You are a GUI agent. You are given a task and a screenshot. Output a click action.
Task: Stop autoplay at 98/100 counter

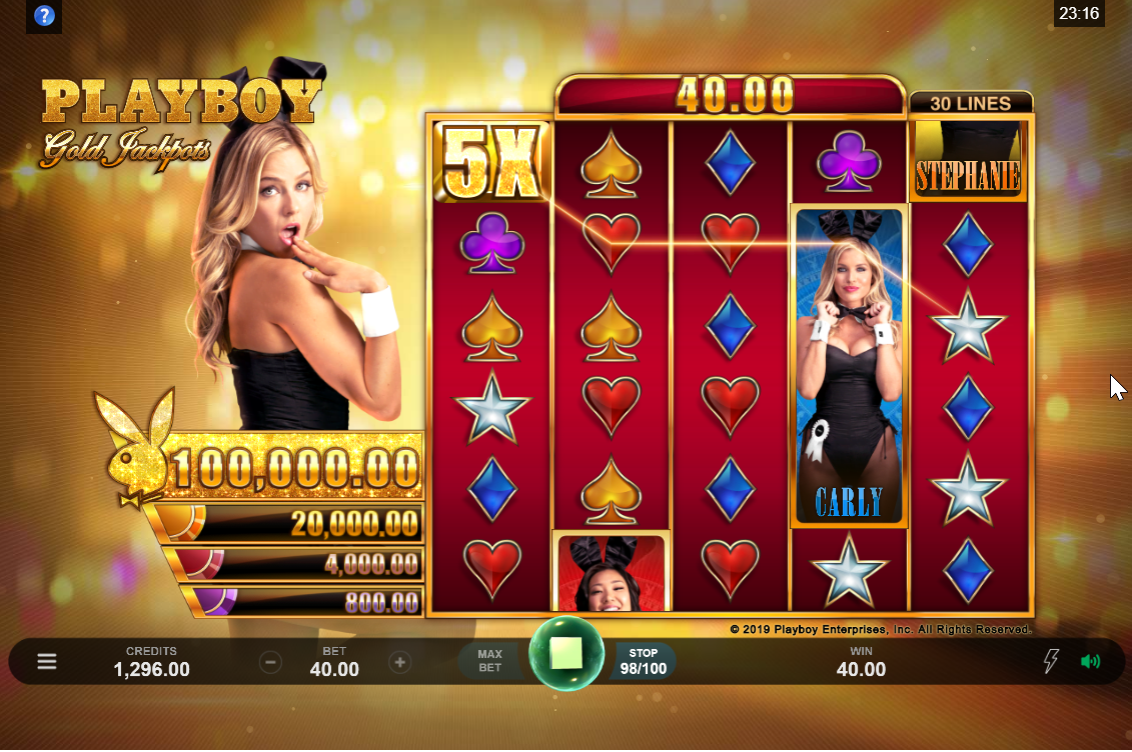(643, 661)
